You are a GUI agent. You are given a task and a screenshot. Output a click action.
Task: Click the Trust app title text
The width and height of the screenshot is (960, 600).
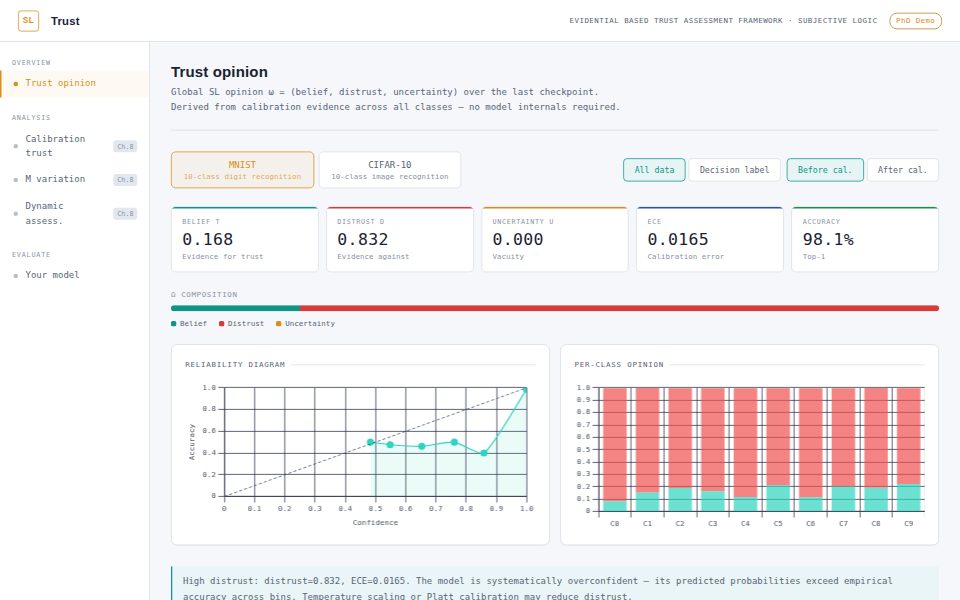(66, 21)
